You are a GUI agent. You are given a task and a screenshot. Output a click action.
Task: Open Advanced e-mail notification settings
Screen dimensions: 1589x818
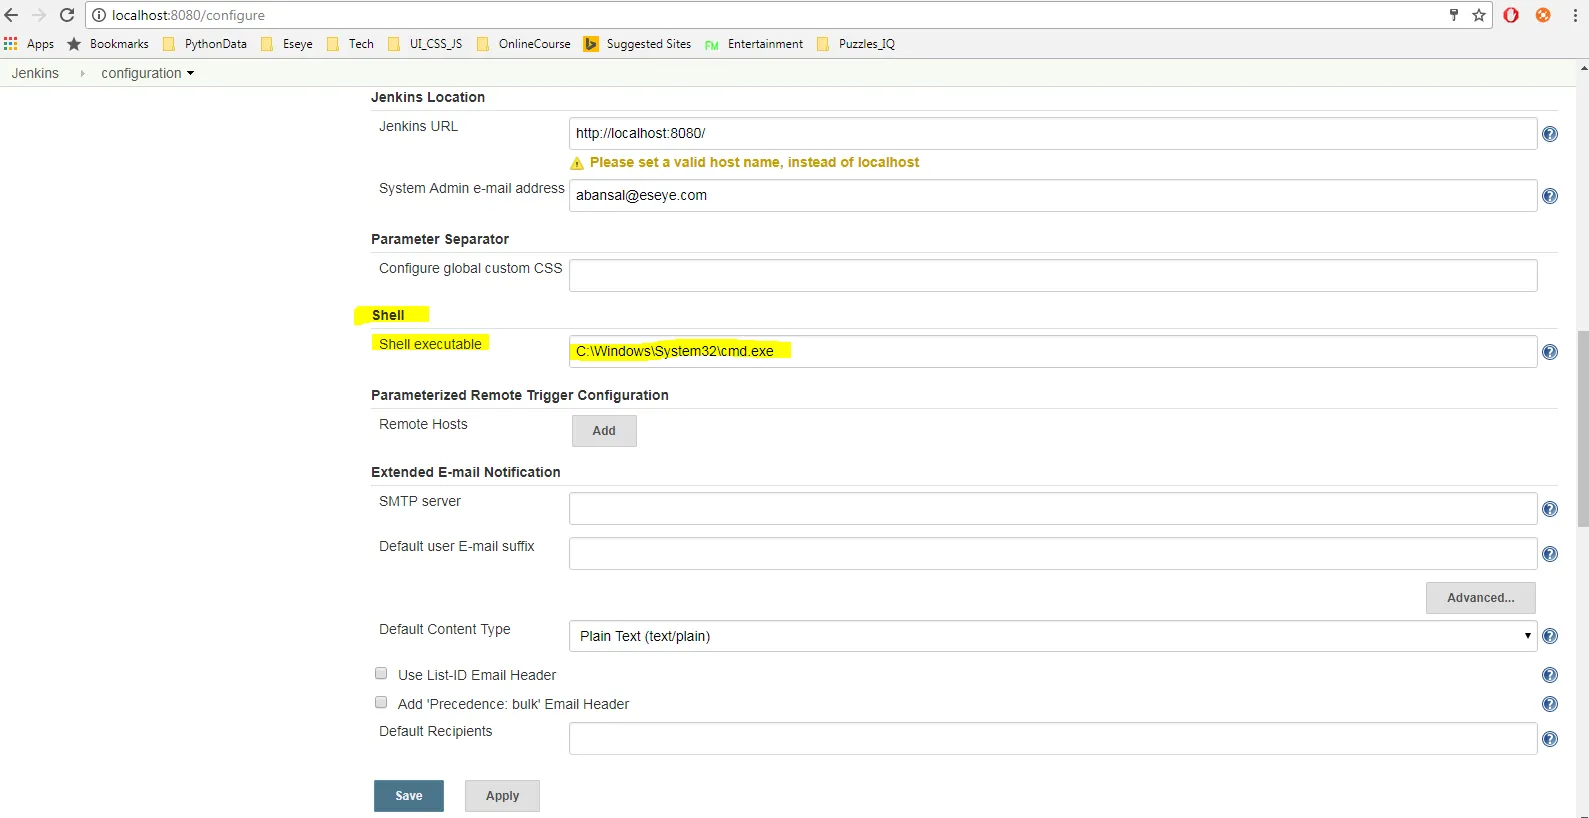pos(1481,598)
